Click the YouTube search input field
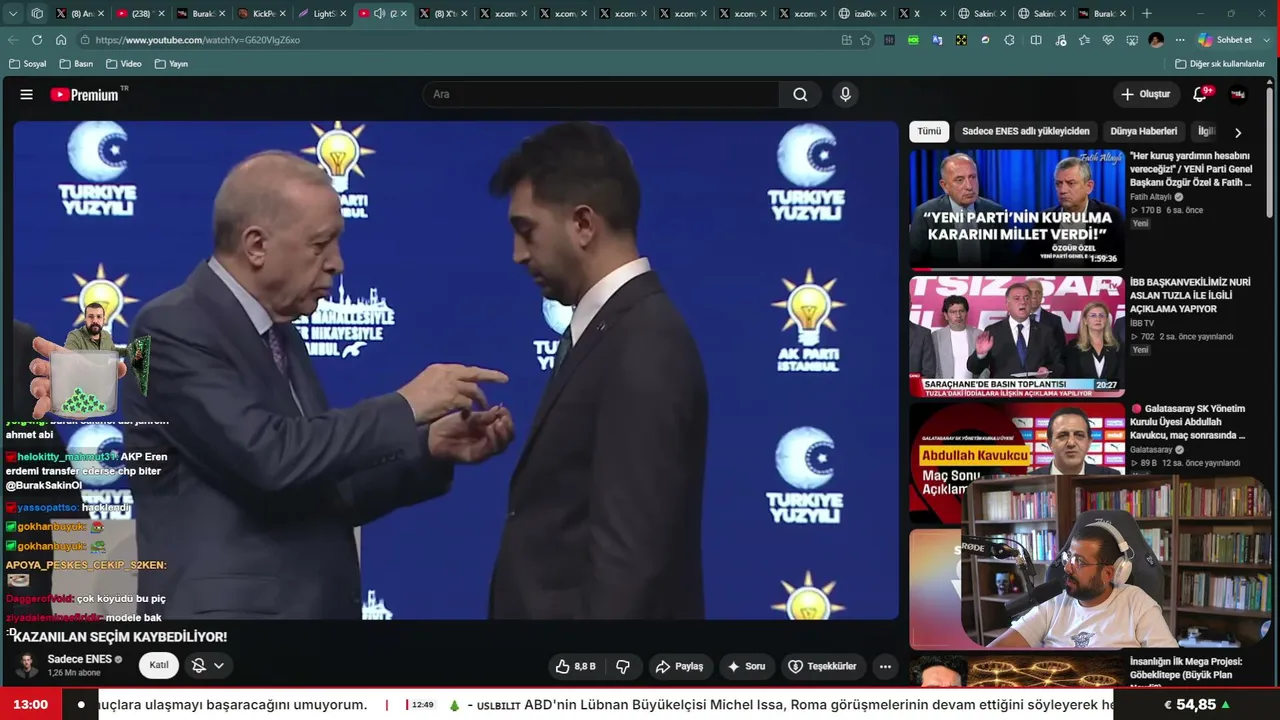The height and width of the screenshot is (720, 1280). (x=601, y=95)
